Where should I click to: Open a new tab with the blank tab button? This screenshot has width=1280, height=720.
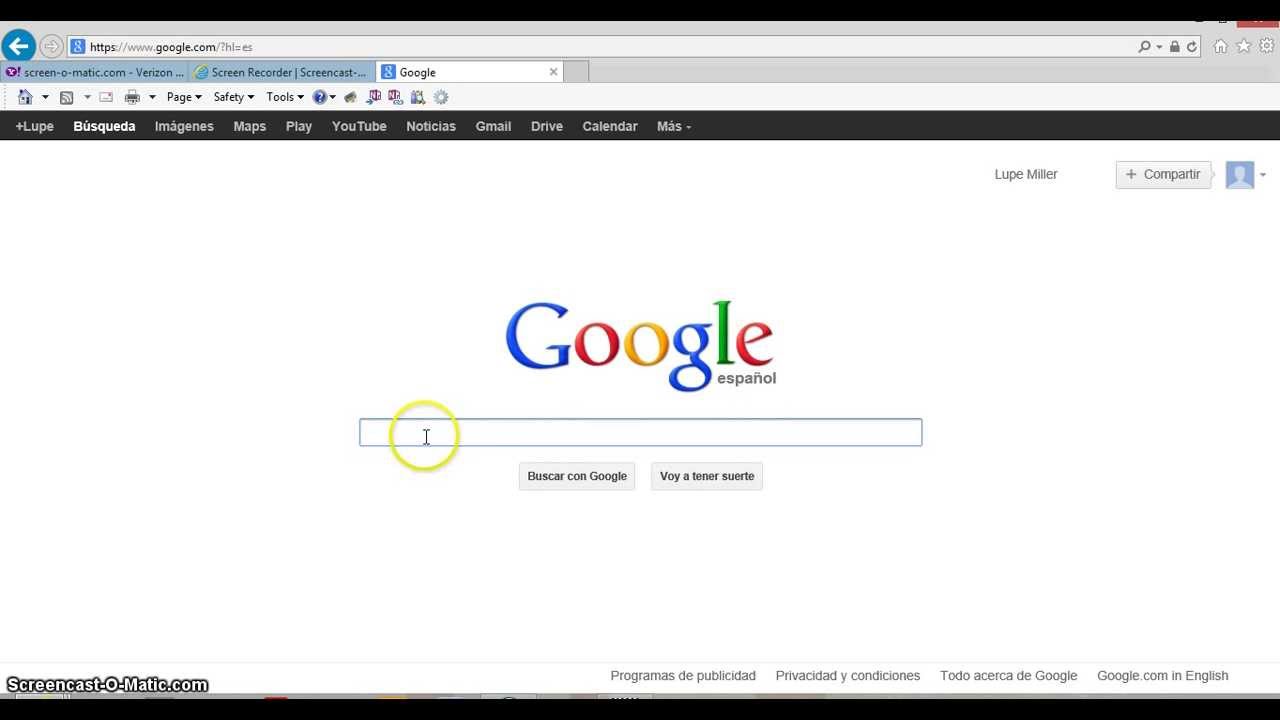[577, 72]
